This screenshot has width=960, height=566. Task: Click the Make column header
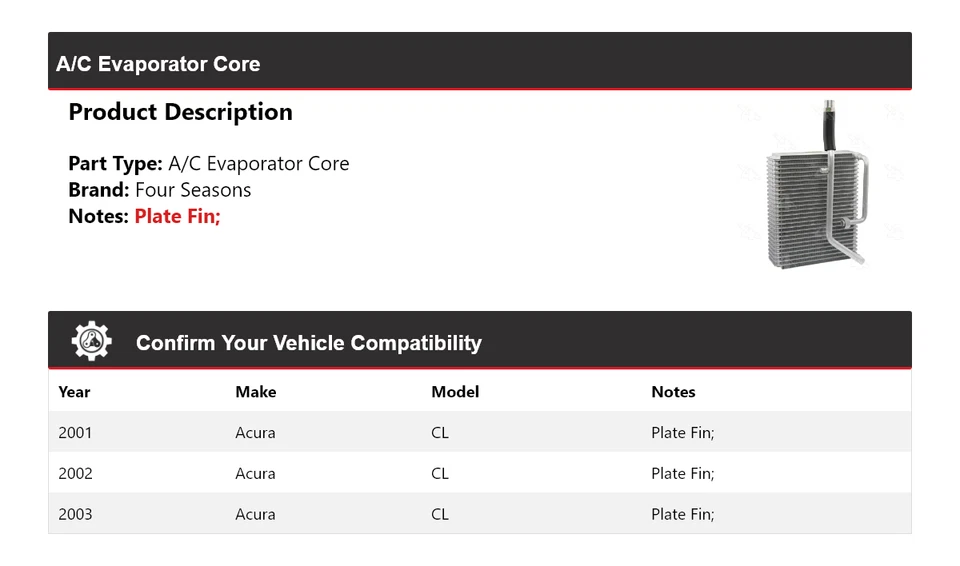(x=256, y=392)
